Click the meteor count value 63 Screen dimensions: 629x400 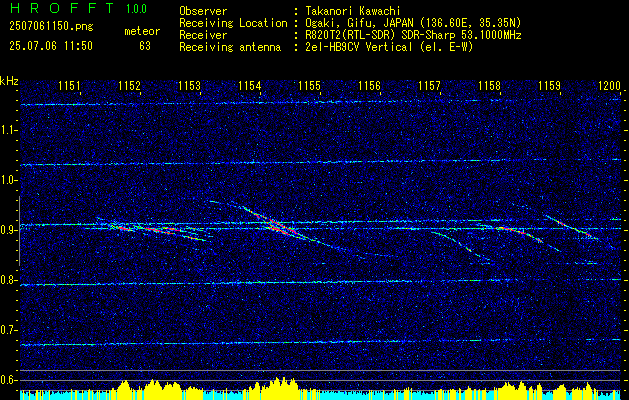(x=145, y=46)
